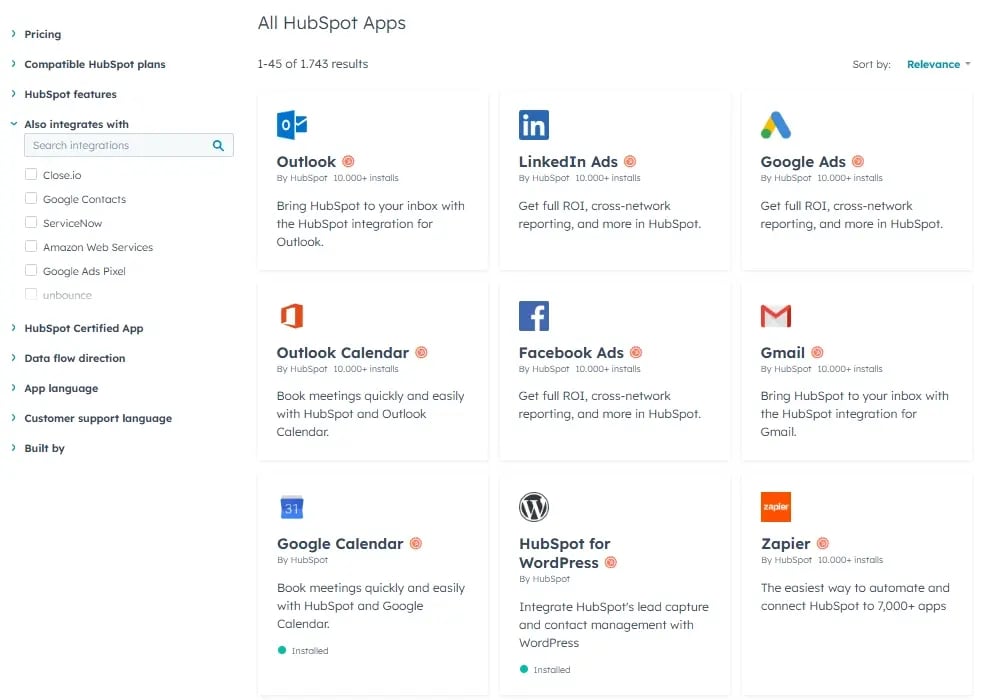Viewport: 1000px width, 700px height.
Task: Click the '1-45 of 1.743 results' text
Action: tap(312, 64)
